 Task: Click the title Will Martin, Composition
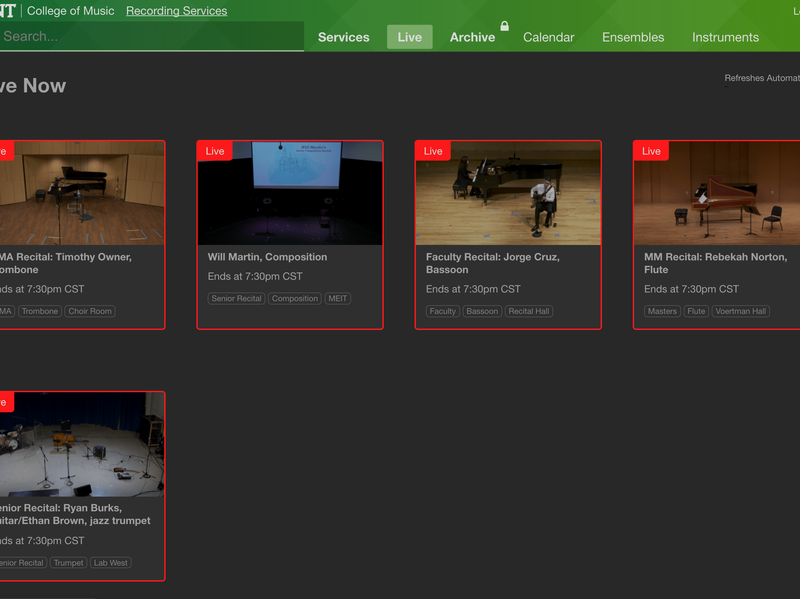coord(267,257)
